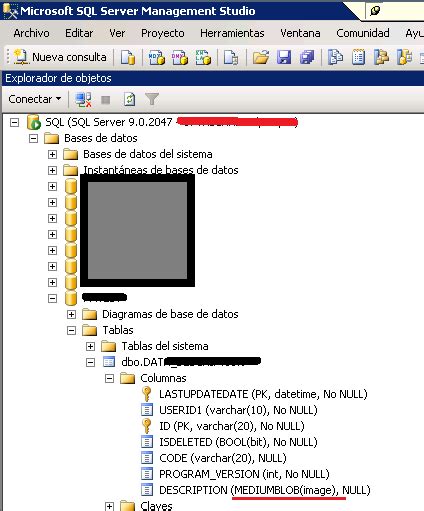Click the Stop square icon
This screenshot has width=424, height=511.
pyautogui.click(x=106, y=100)
